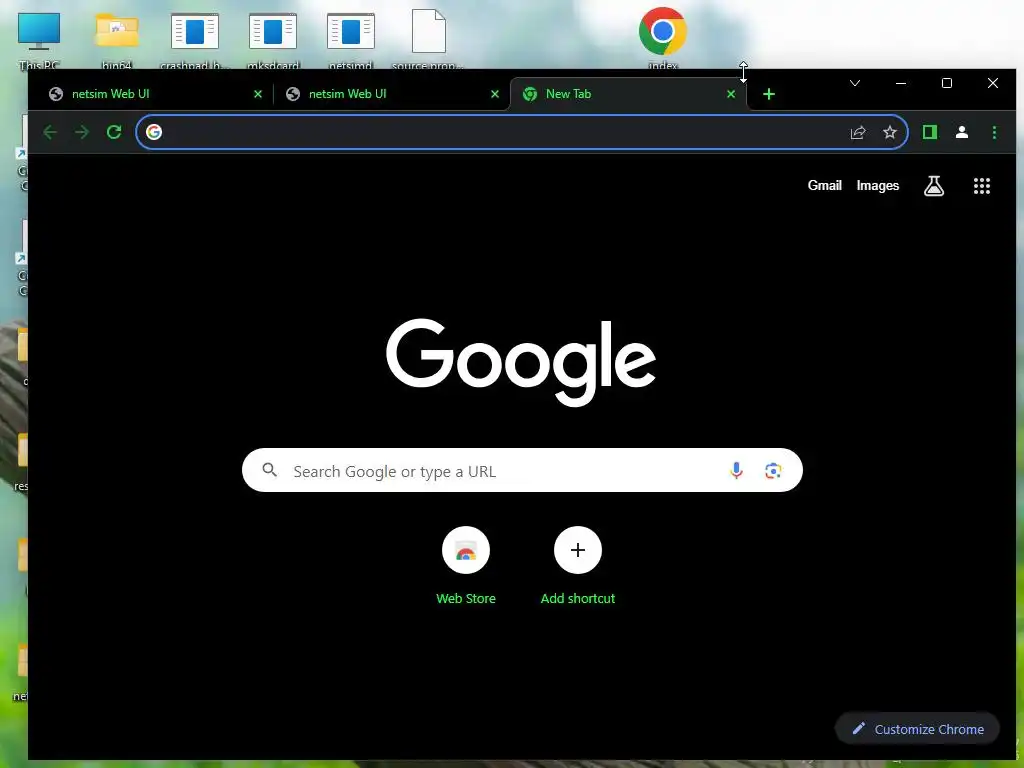Click the magnifier icon in the search box
The image size is (1024, 768).
pos(270,470)
